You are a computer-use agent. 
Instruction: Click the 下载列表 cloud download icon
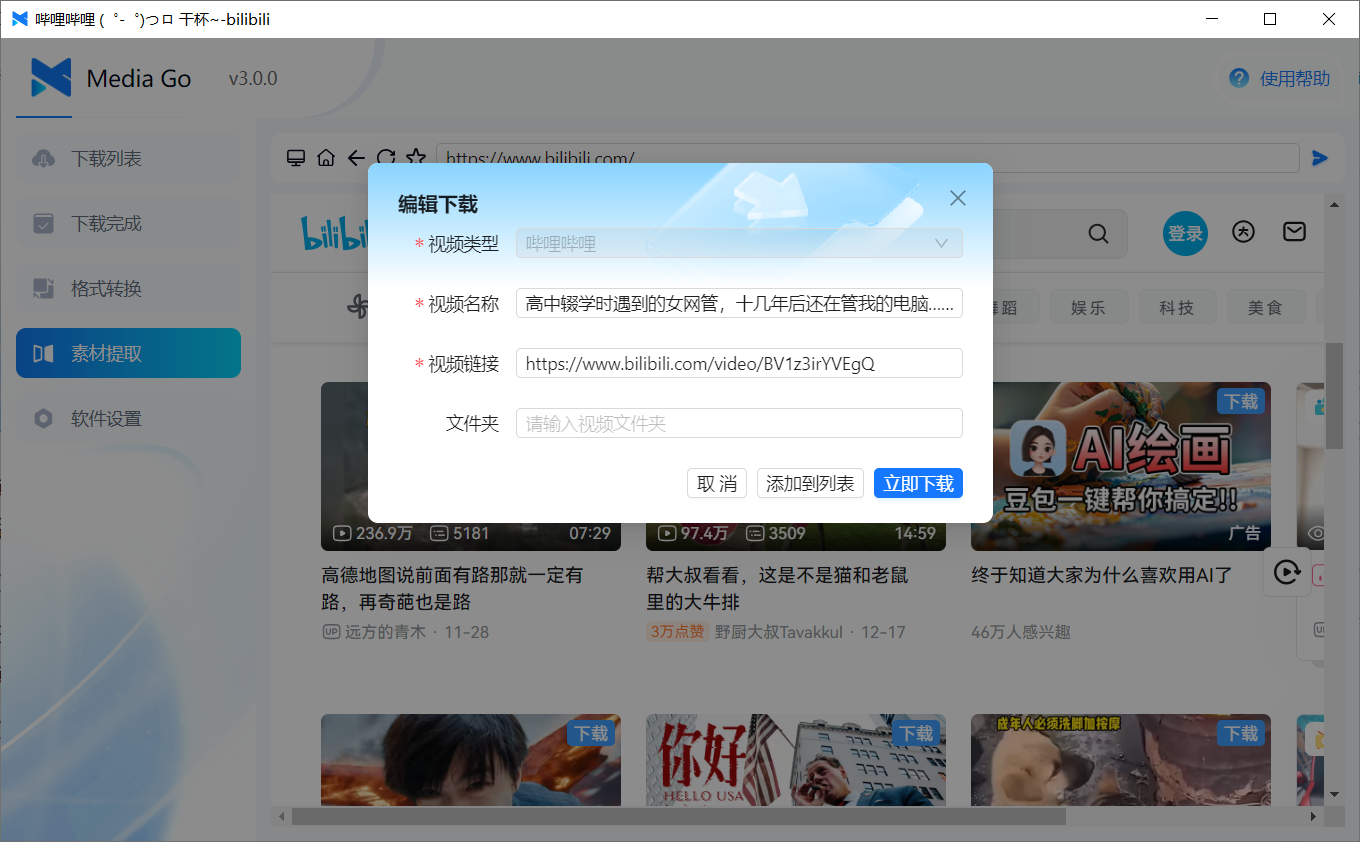point(43,158)
